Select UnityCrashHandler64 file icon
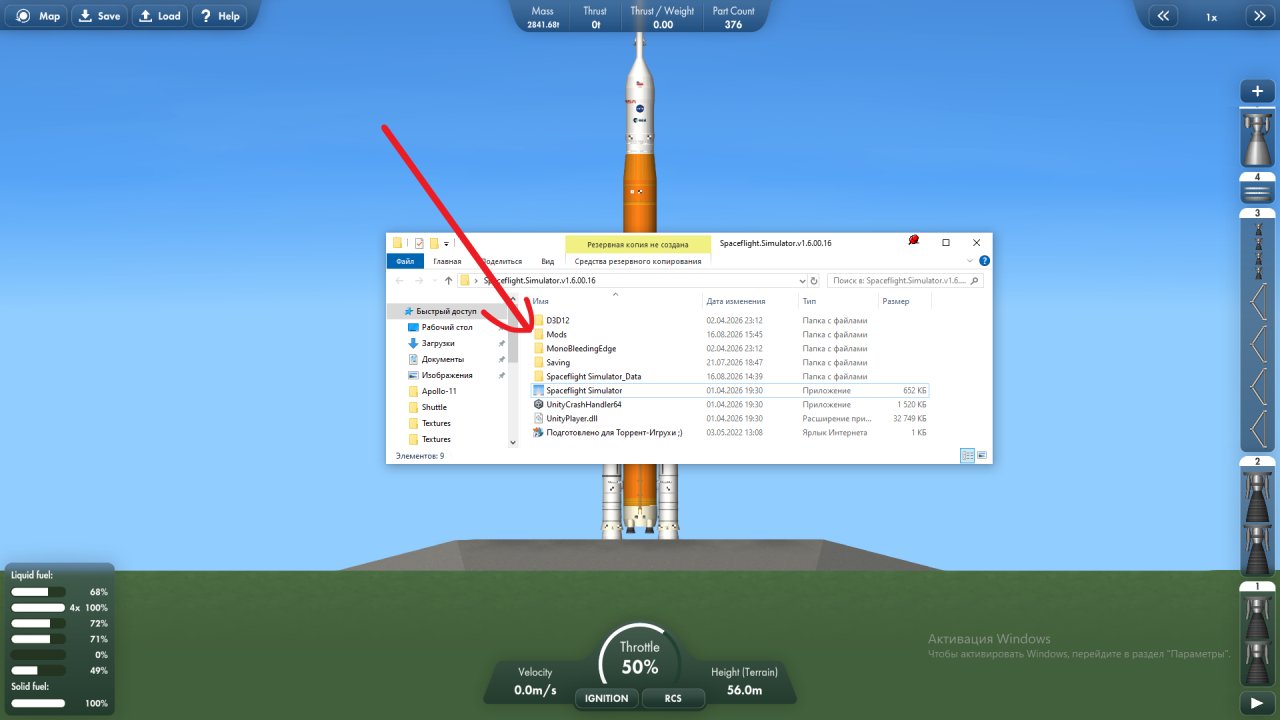 coord(538,404)
